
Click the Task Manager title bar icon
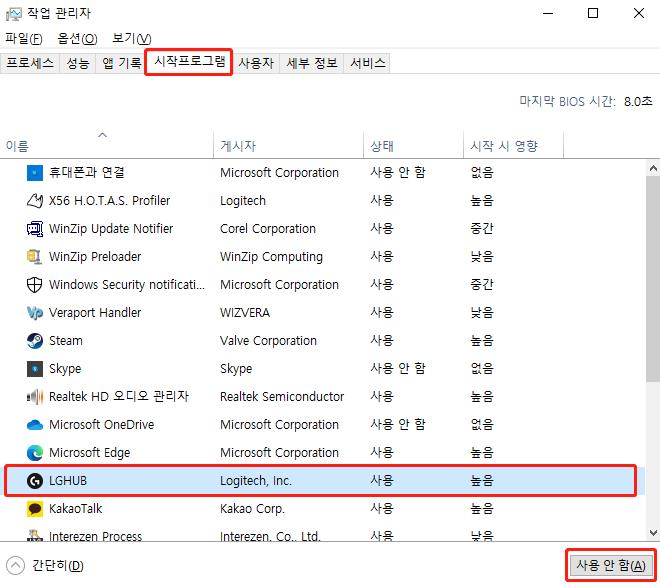point(13,14)
